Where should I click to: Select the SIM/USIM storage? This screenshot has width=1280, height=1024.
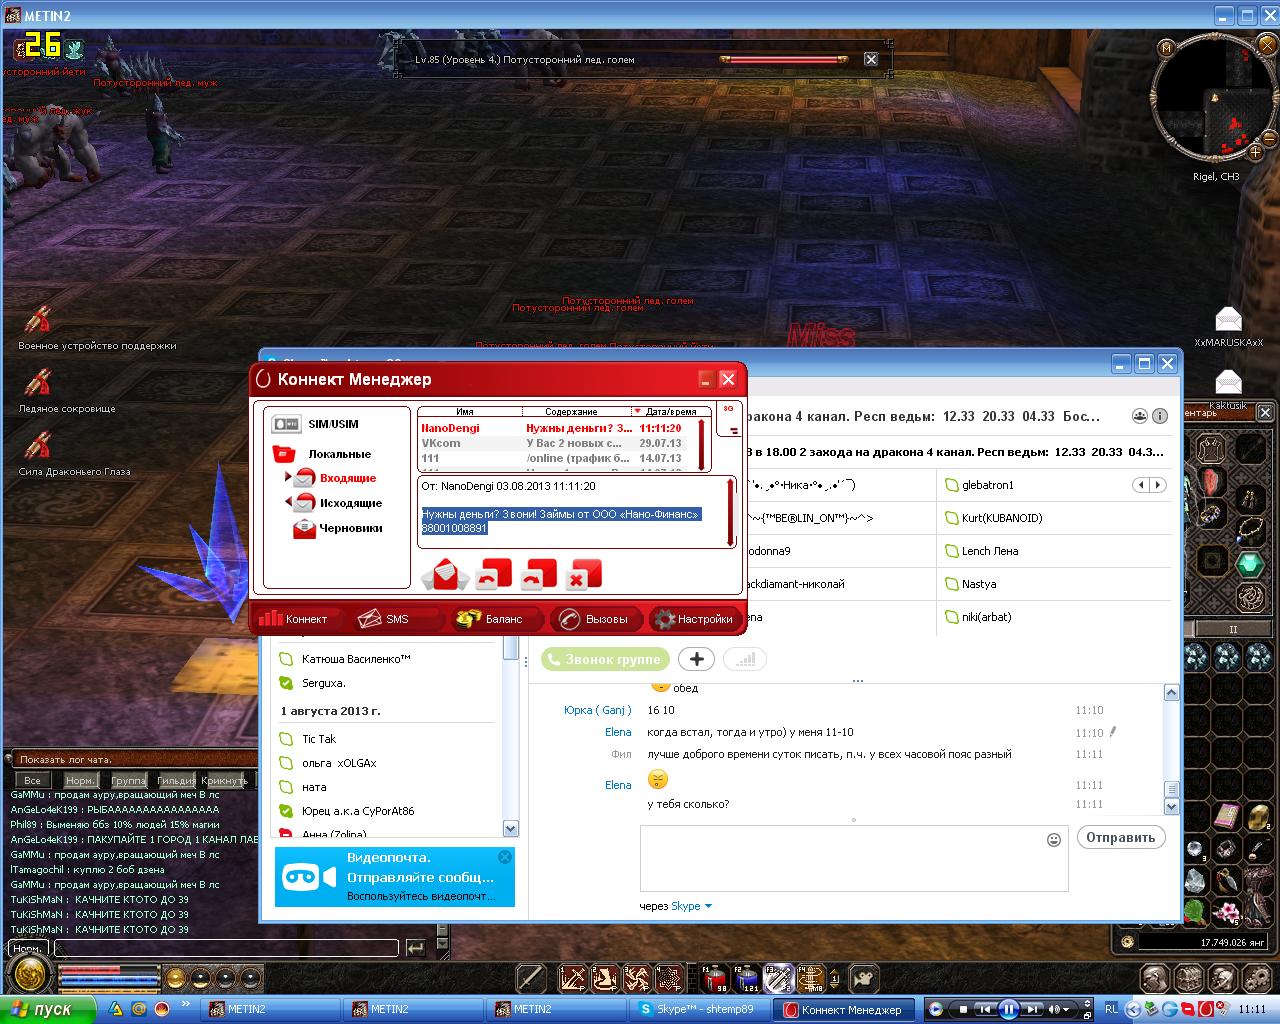[316, 424]
